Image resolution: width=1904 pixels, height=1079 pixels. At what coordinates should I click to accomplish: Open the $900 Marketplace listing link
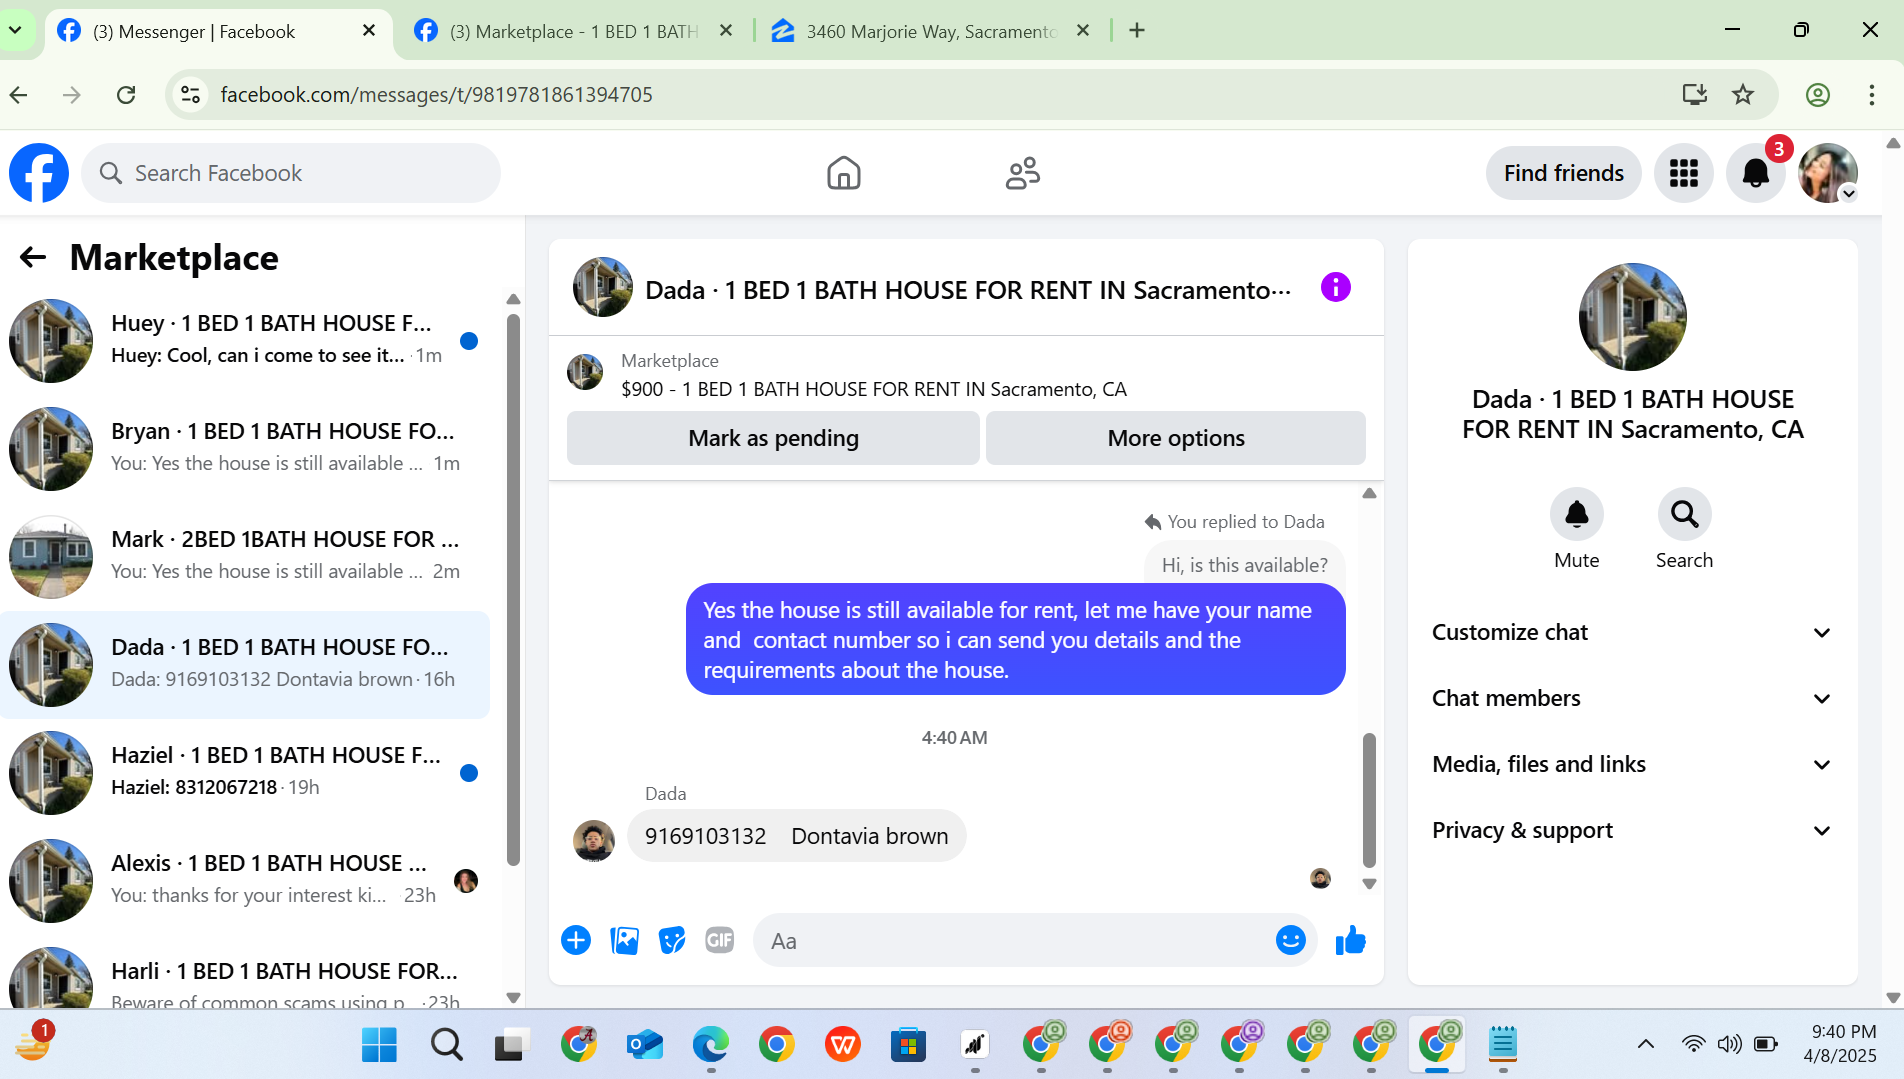pyautogui.click(x=873, y=389)
